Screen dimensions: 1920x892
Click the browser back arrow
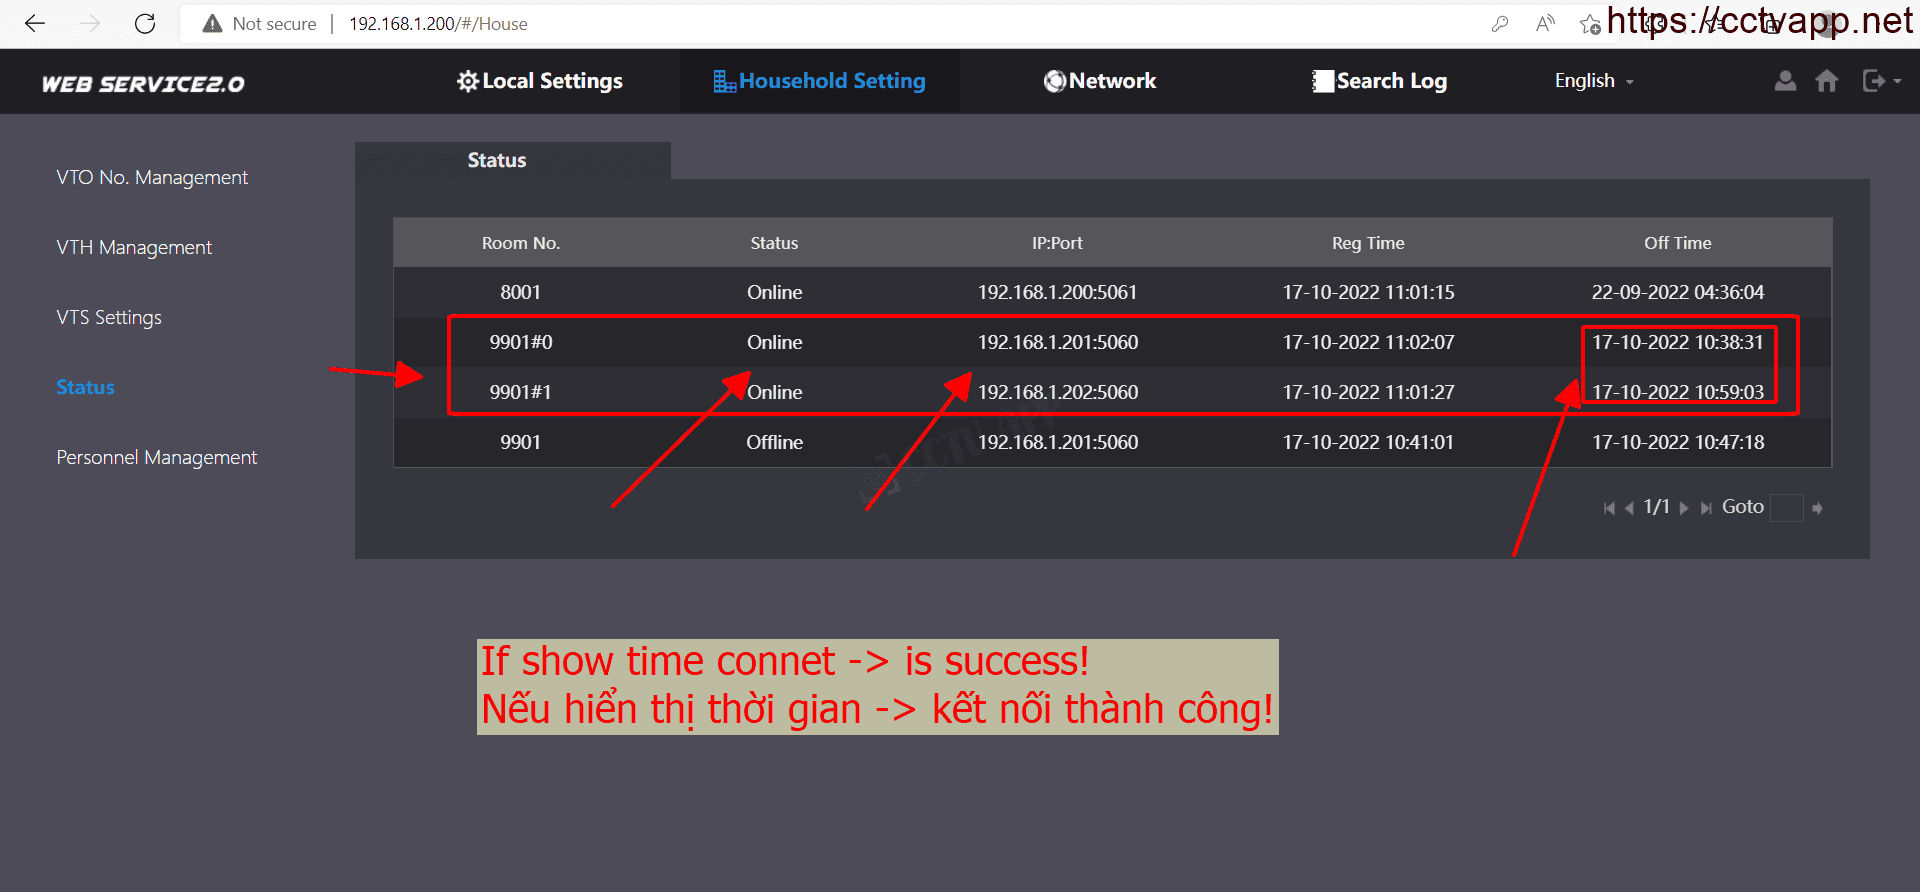tap(35, 24)
